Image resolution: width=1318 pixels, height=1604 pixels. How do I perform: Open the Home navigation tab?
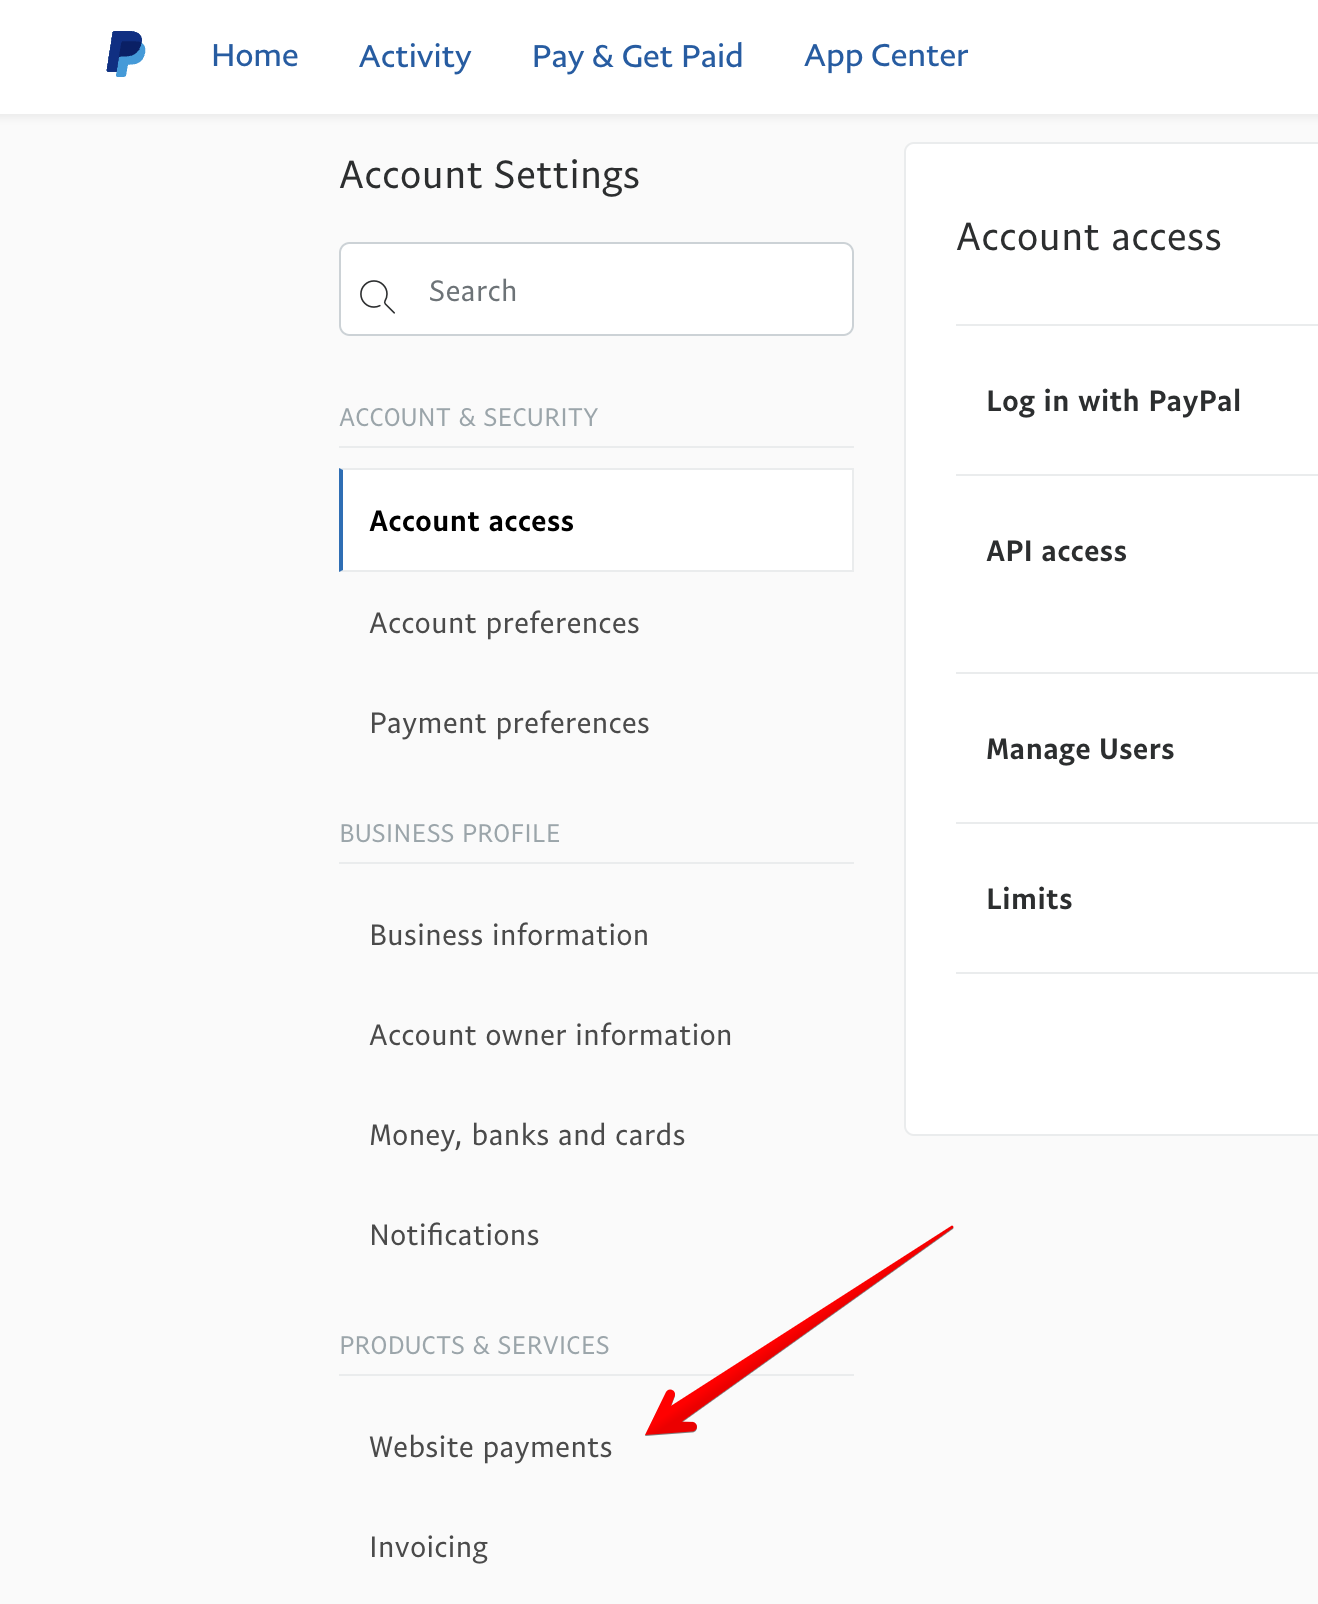click(254, 56)
